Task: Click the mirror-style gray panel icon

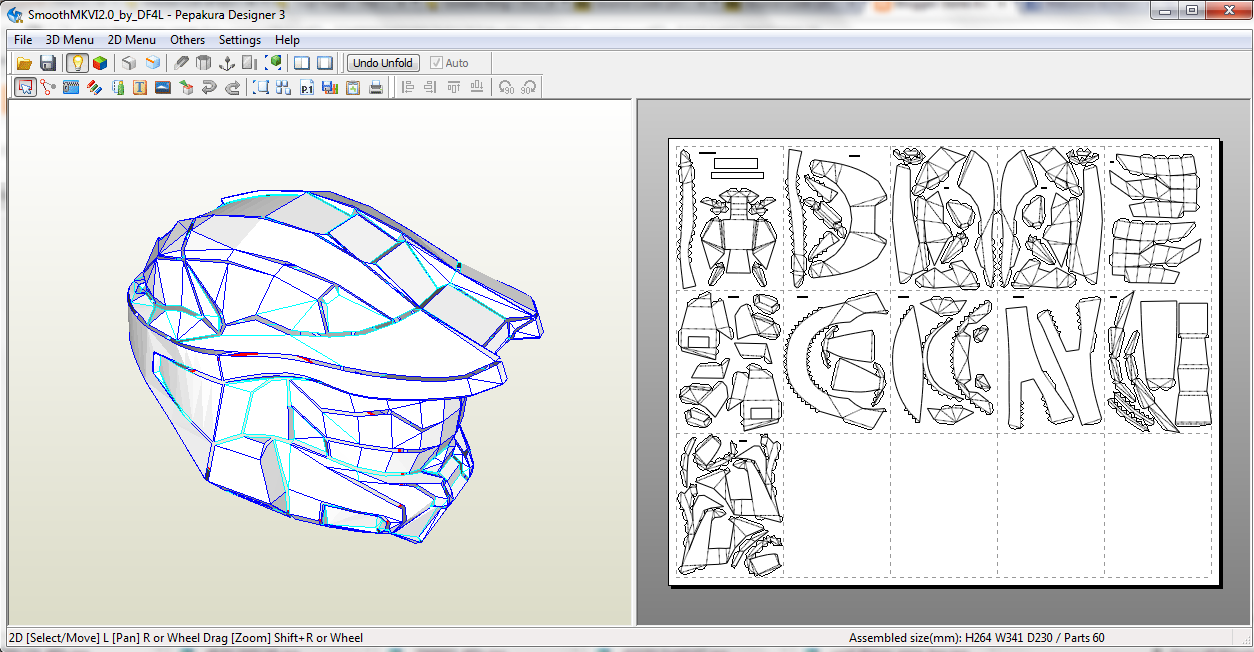Action: pyautogui.click(x=250, y=63)
